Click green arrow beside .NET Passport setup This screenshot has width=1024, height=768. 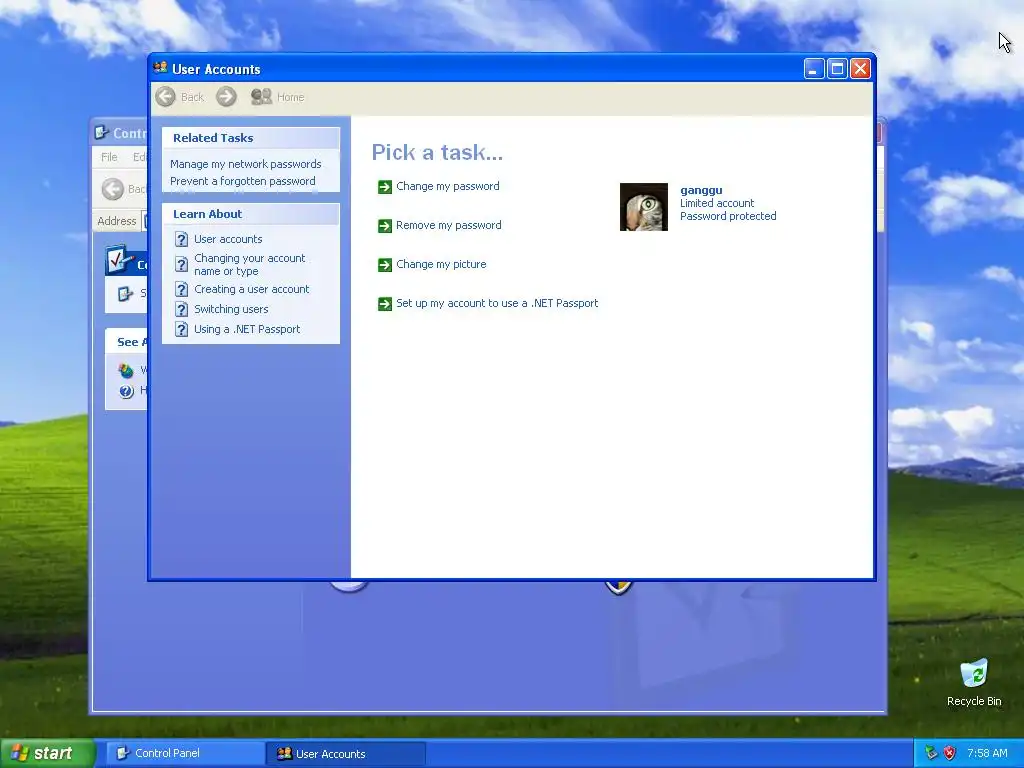point(385,304)
